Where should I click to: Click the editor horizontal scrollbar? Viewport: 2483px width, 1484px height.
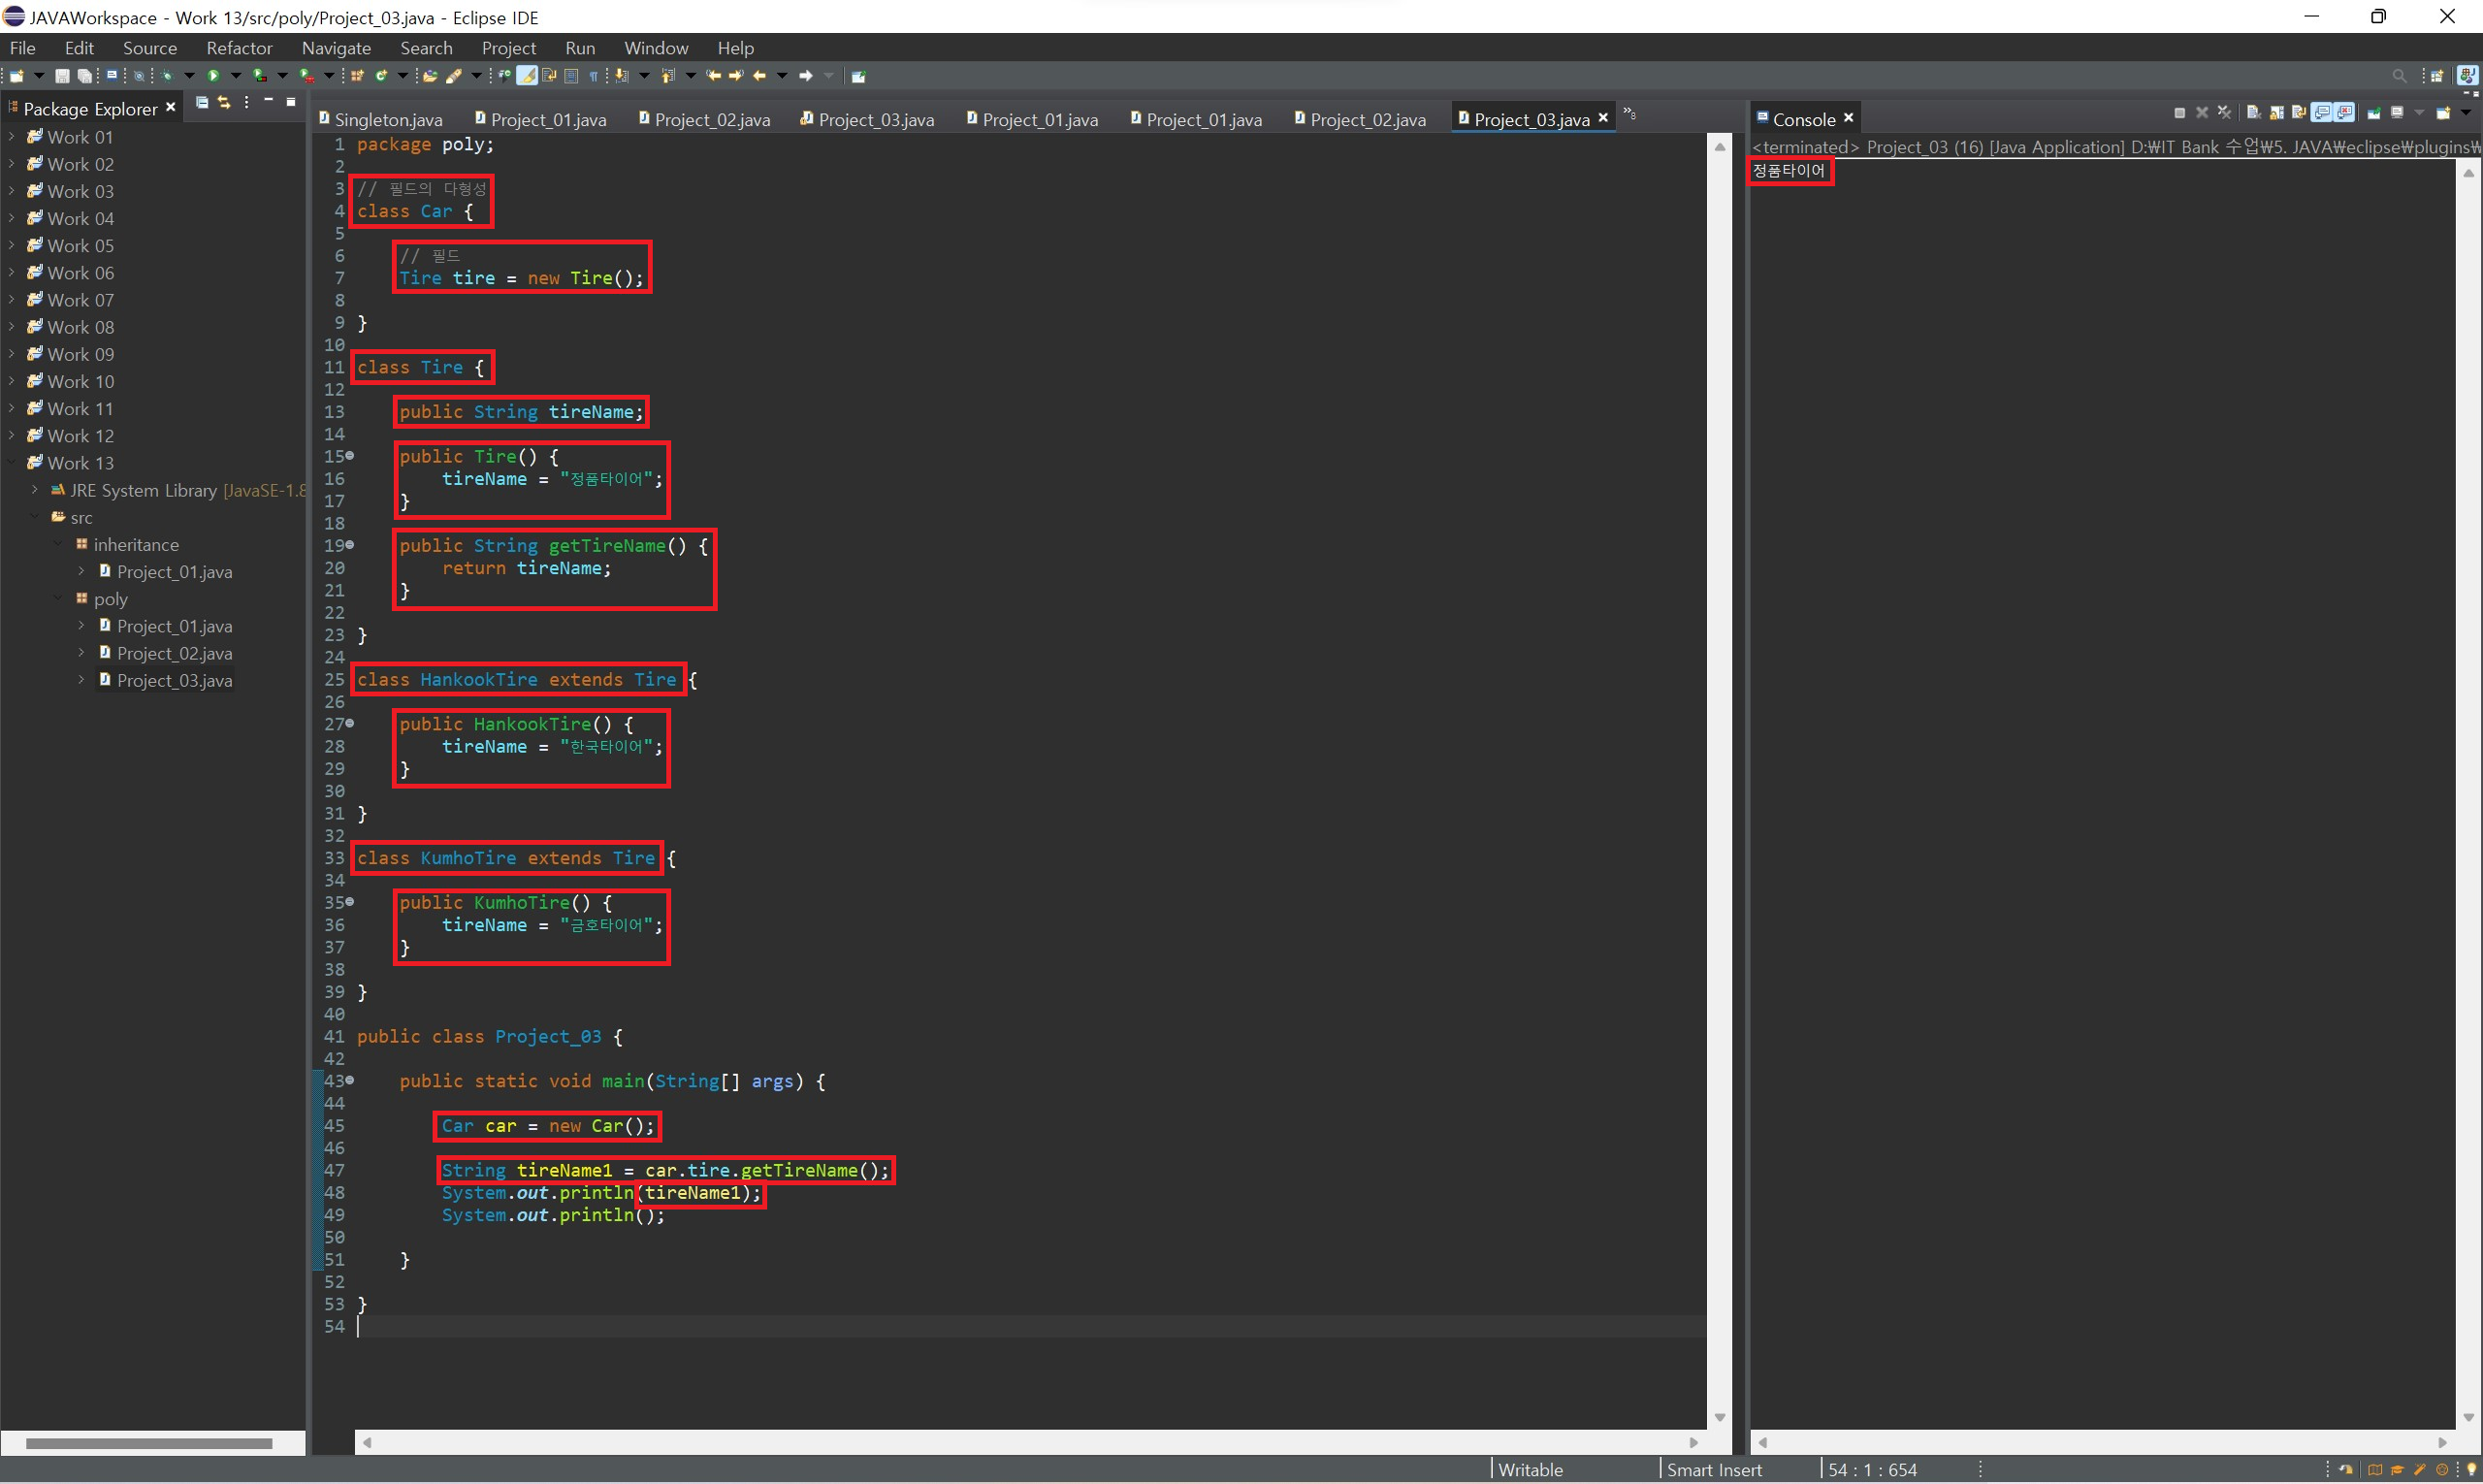tap(1030, 1442)
